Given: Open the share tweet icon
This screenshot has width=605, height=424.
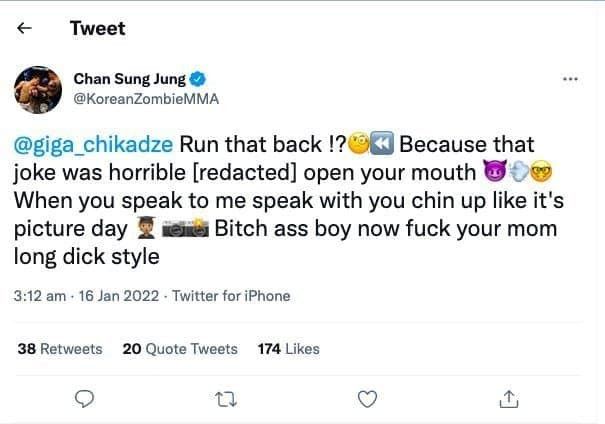Looking at the screenshot, I should [x=508, y=400].
